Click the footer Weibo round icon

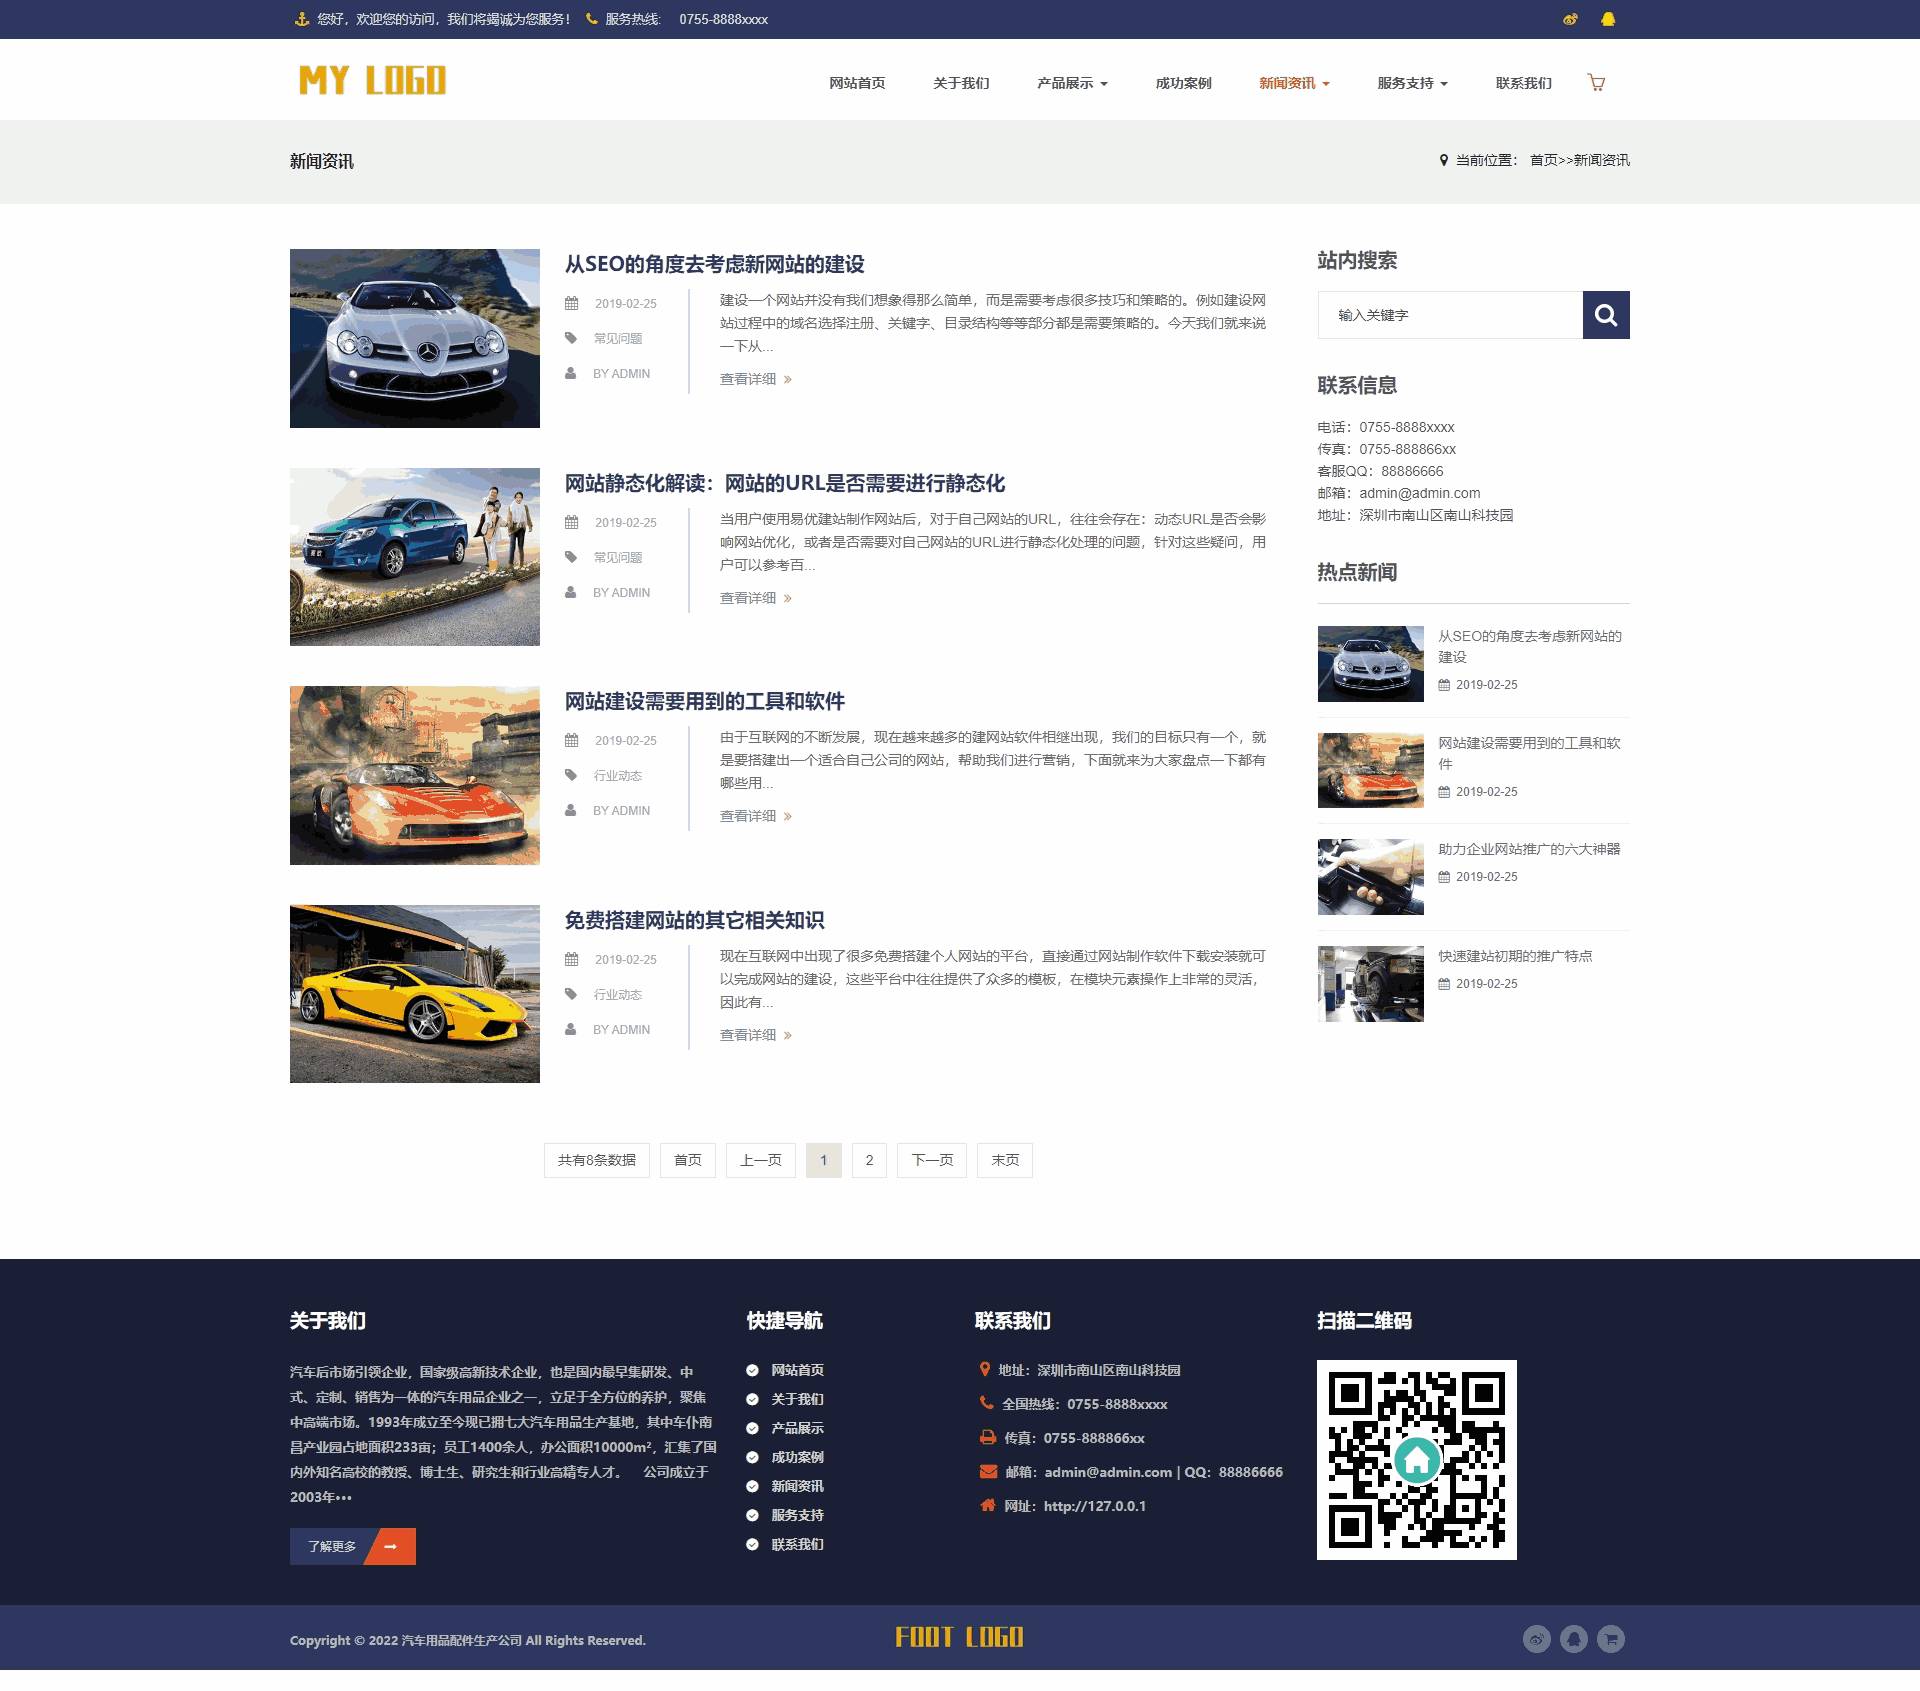[x=1536, y=1638]
